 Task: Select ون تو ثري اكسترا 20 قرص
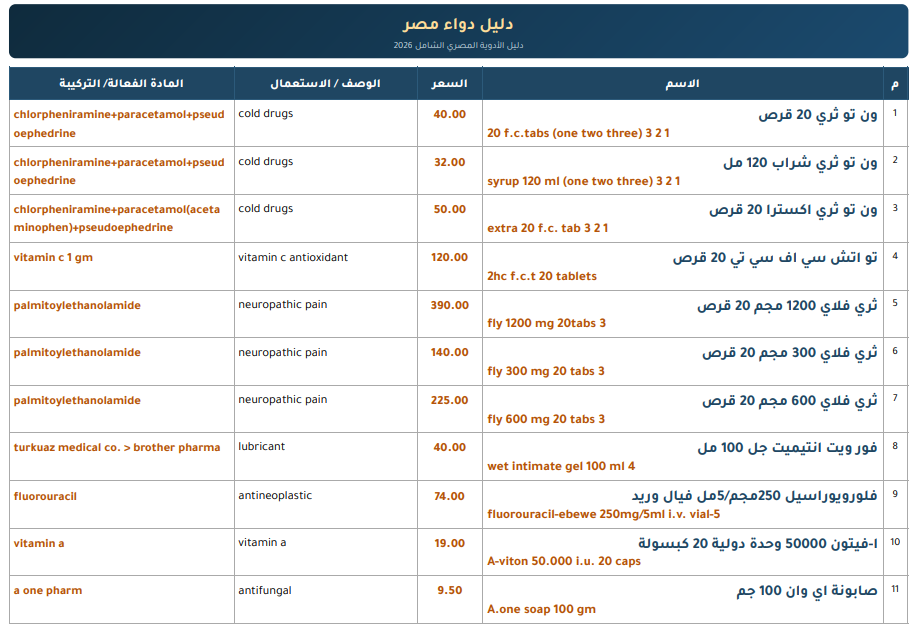click(x=793, y=210)
